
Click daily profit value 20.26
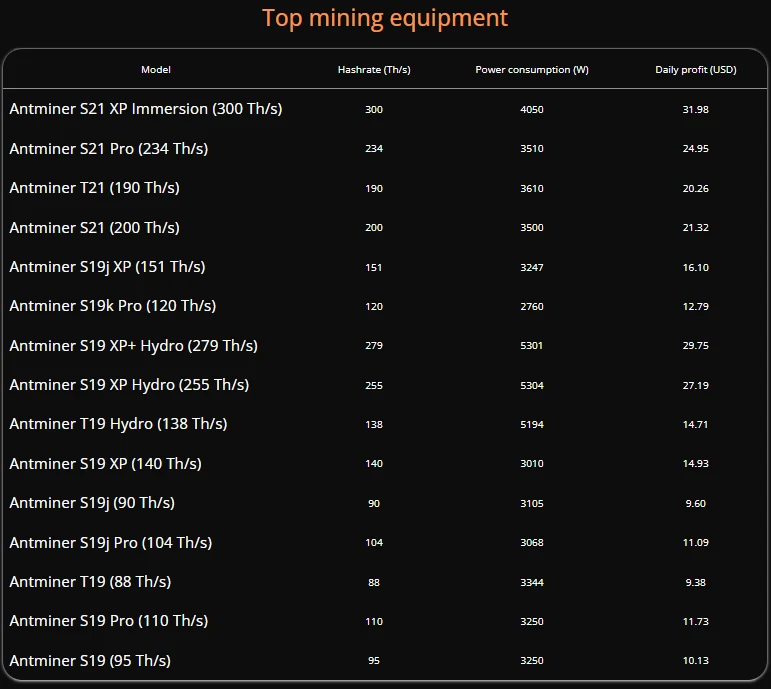pos(695,188)
